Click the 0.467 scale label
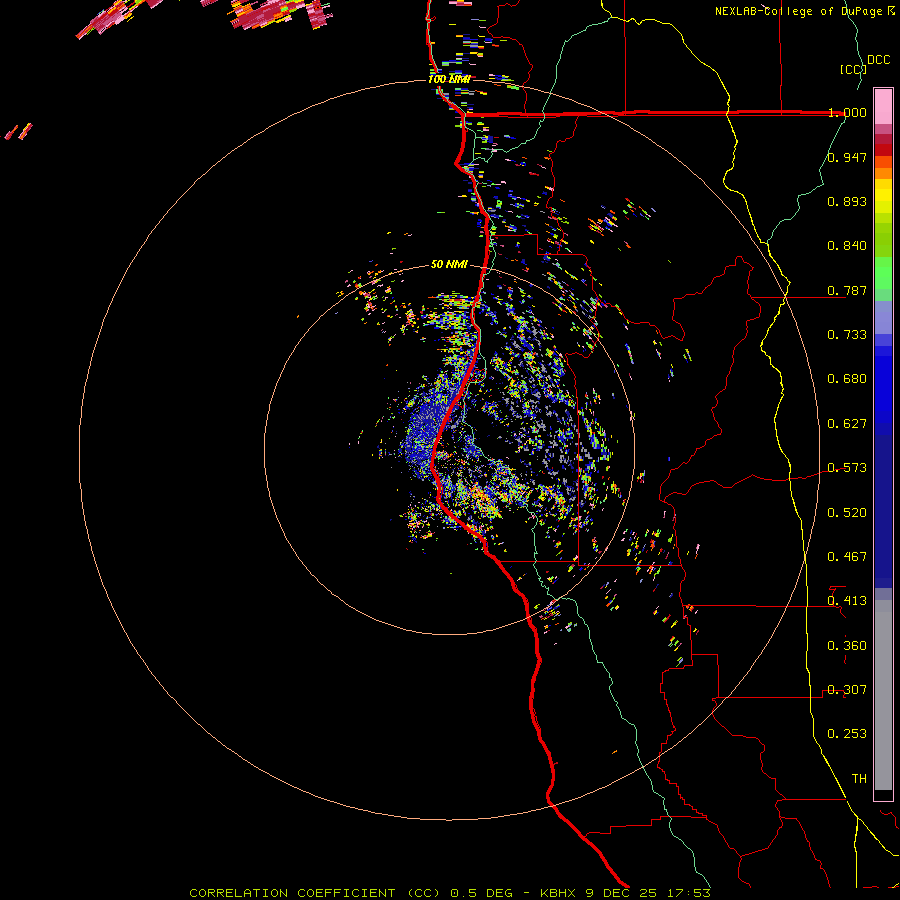The image size is (900, 900). click(847, 557)
